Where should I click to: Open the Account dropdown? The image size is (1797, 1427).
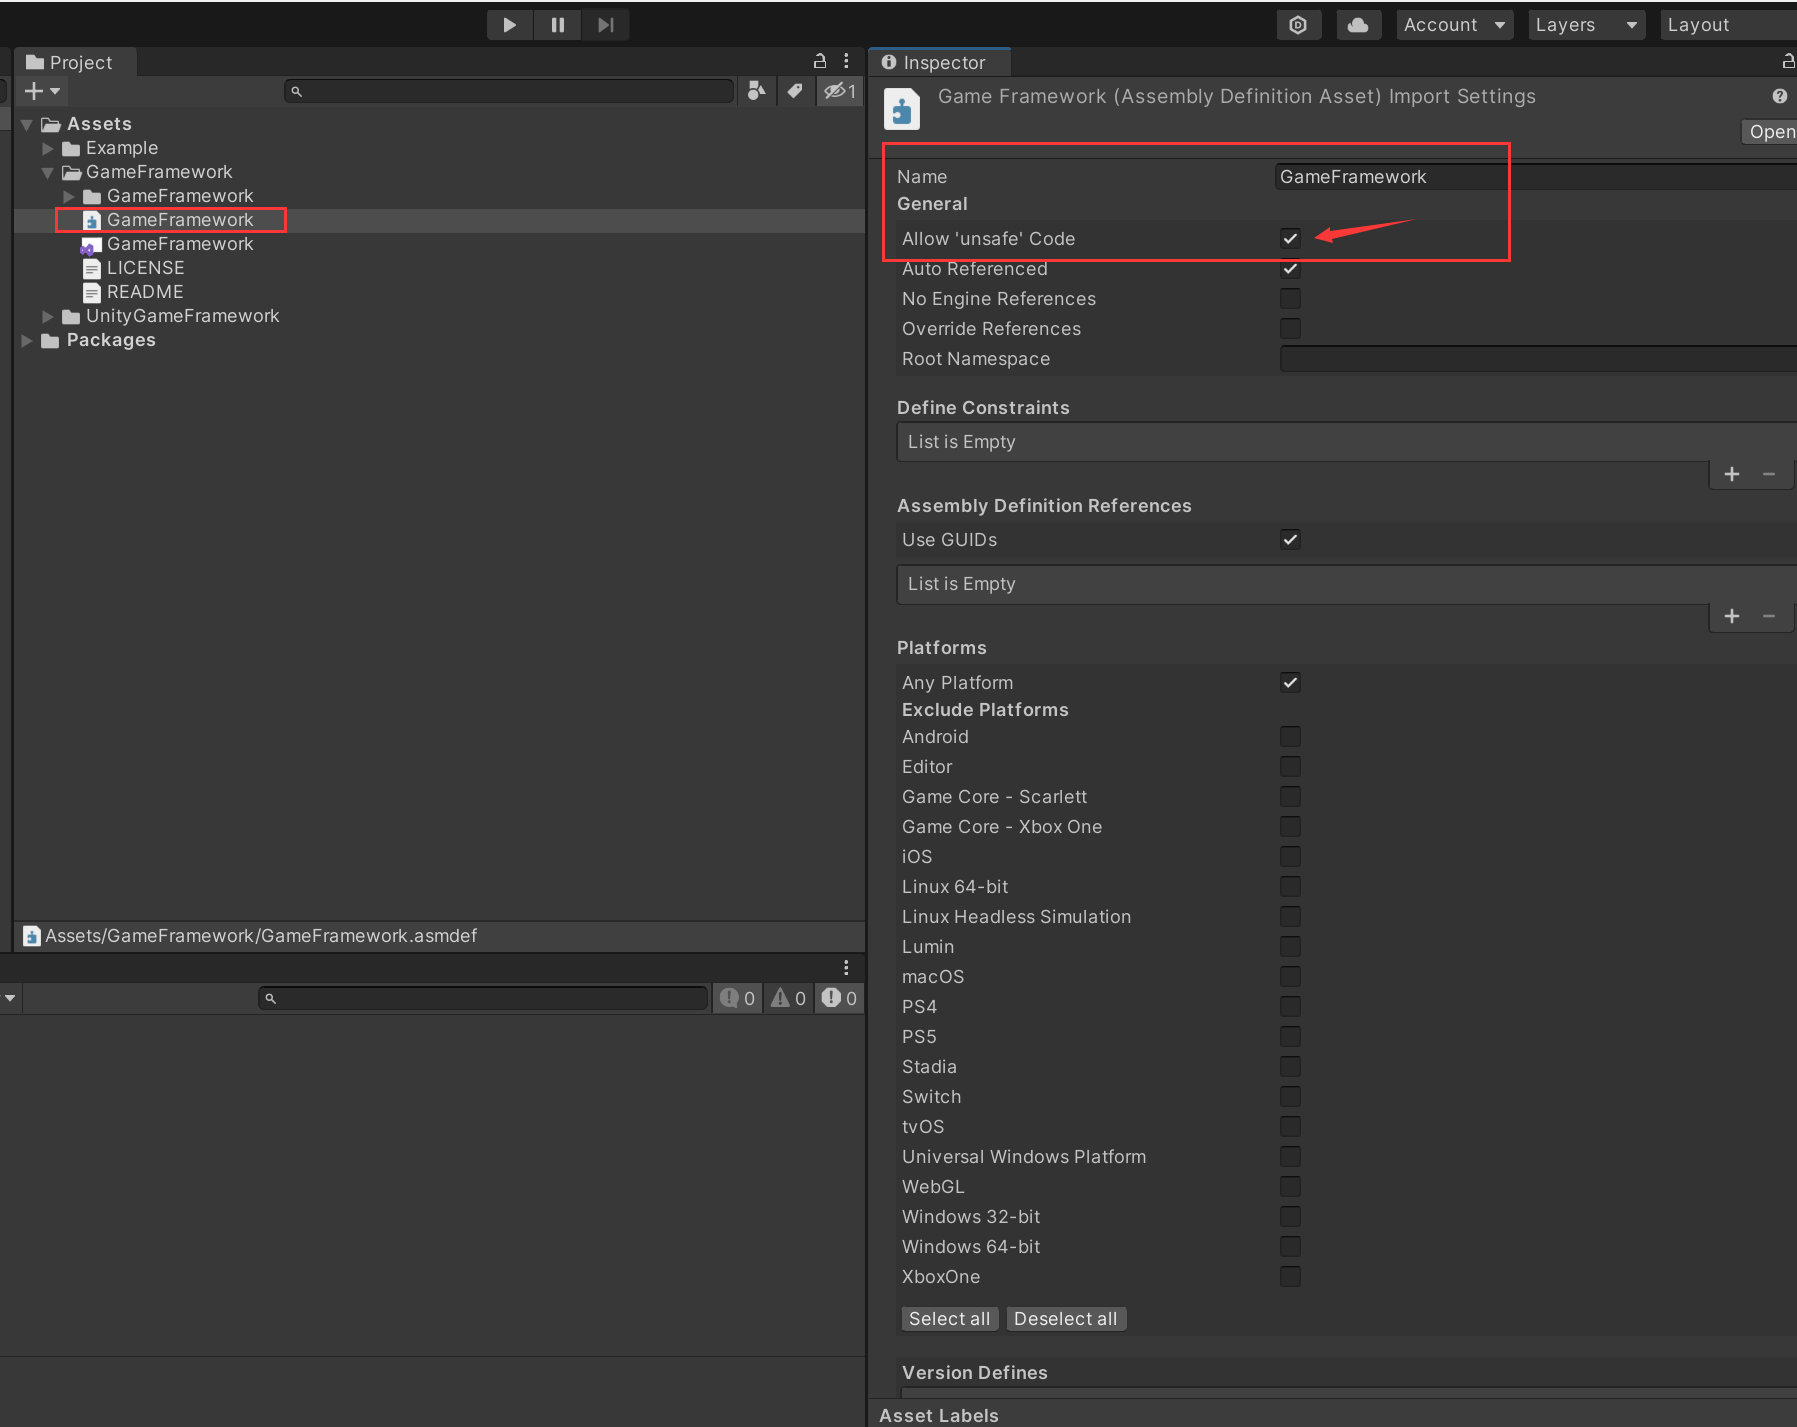1454,25
